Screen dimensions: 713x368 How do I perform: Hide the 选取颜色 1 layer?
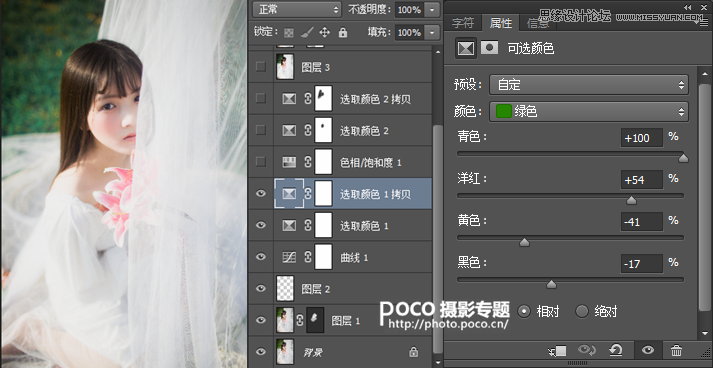click(x=261, y=225)
